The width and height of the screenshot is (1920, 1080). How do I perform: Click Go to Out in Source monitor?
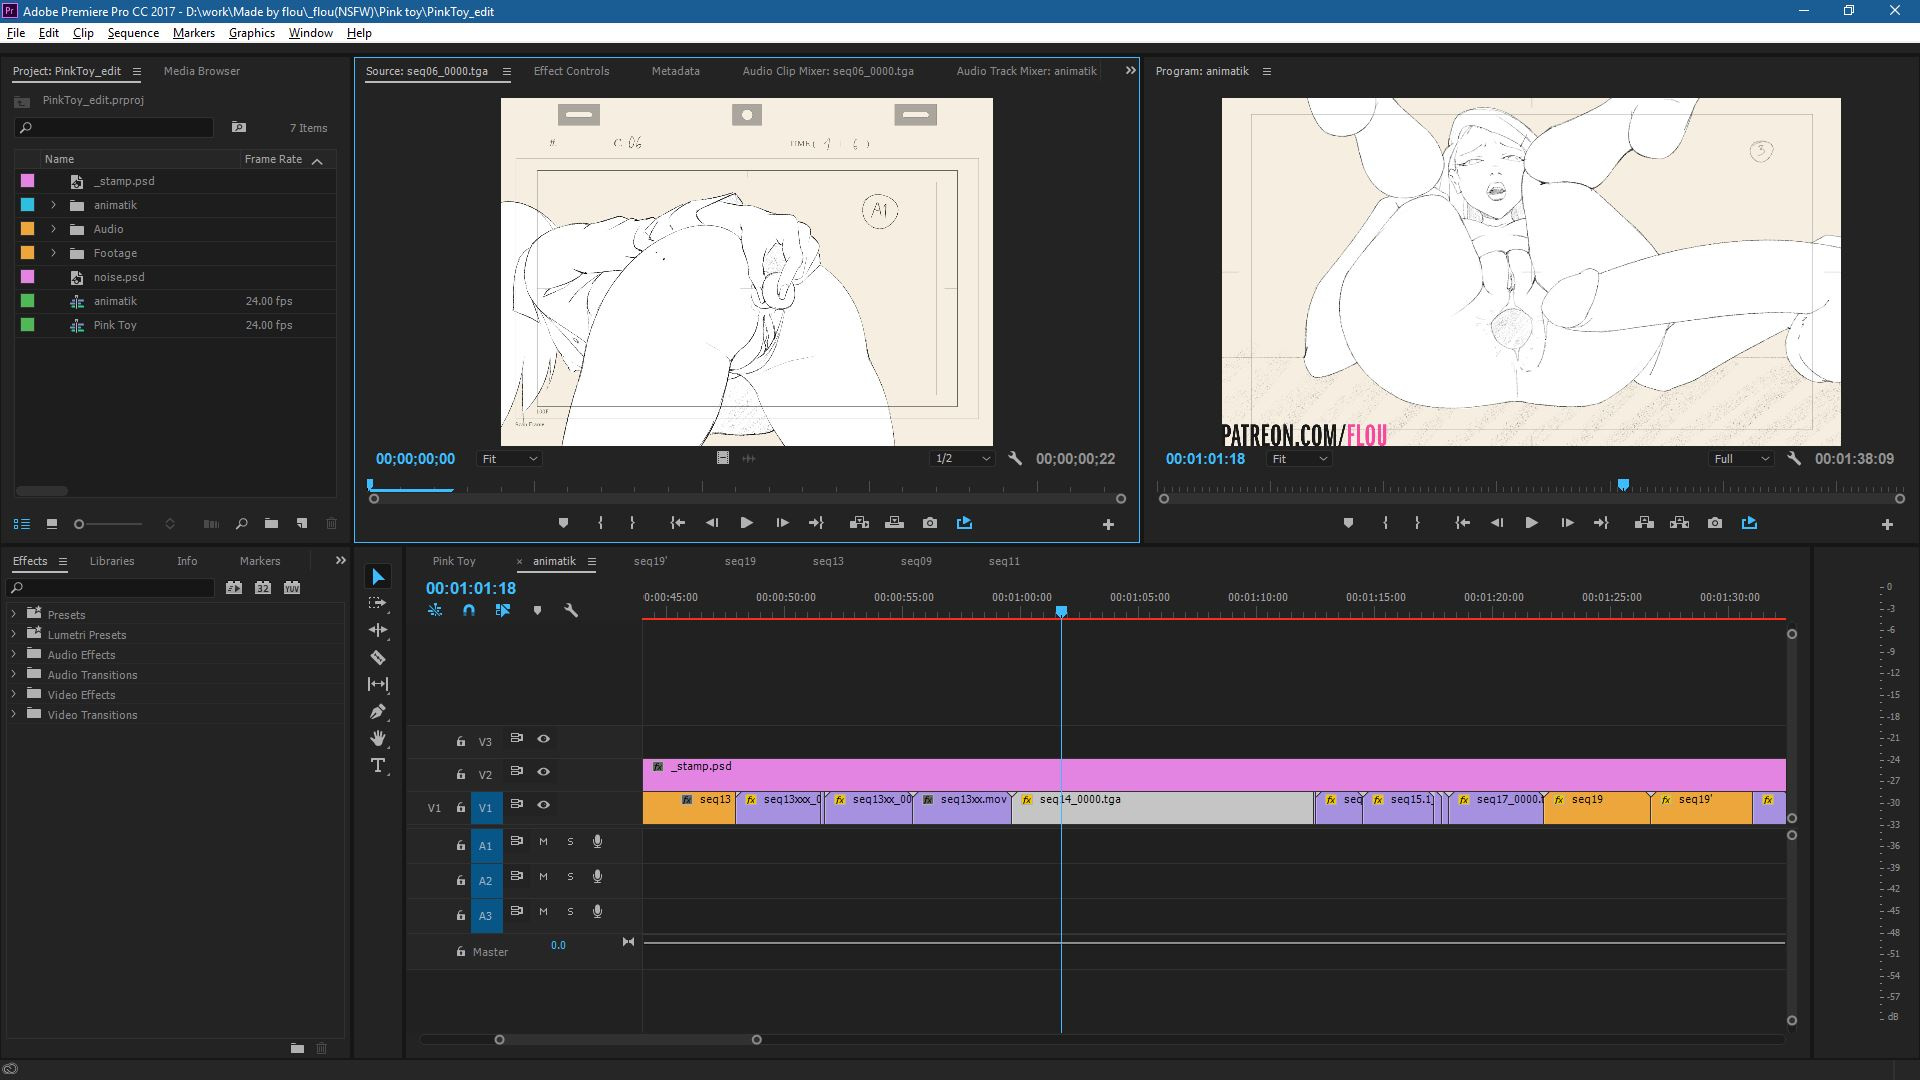click(816, 523)
